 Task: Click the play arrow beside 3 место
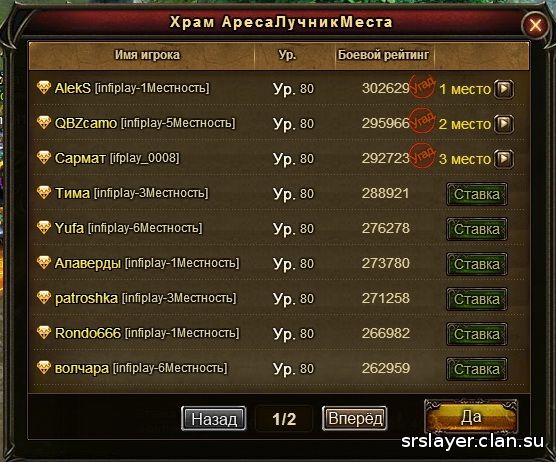504,159
